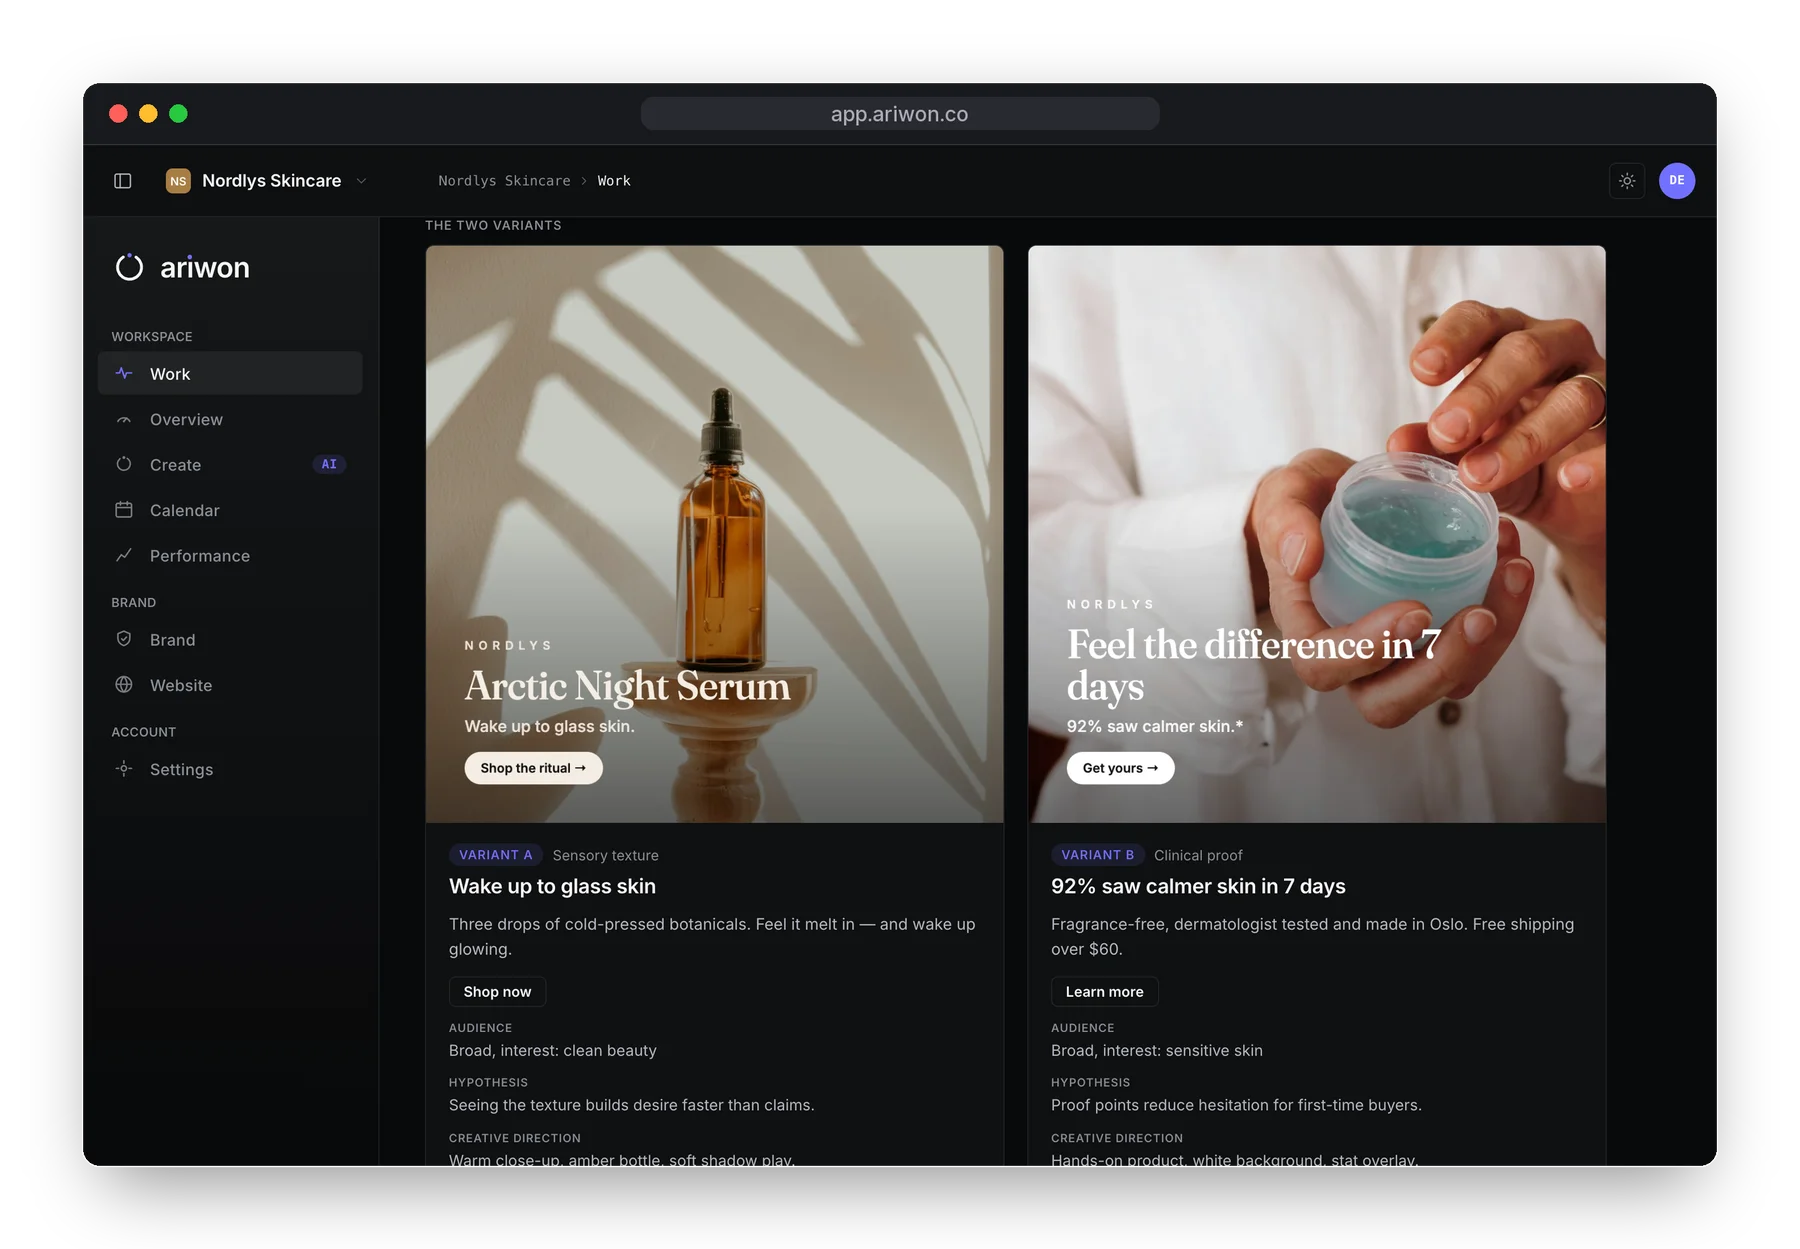The width and height of the screenshot is (1800, 1249).
Task: Click the NS workspace avatar badge
Action: pos(178,181)
